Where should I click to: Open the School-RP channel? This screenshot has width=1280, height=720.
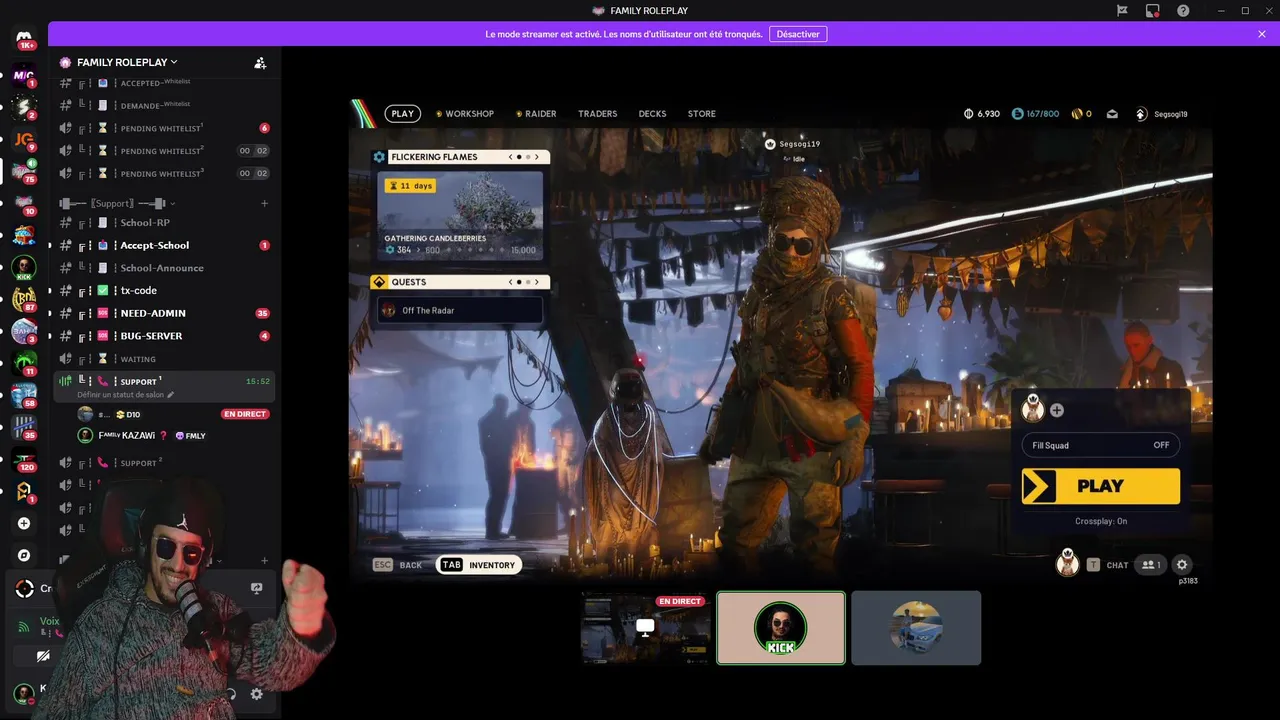coord(165,223)
